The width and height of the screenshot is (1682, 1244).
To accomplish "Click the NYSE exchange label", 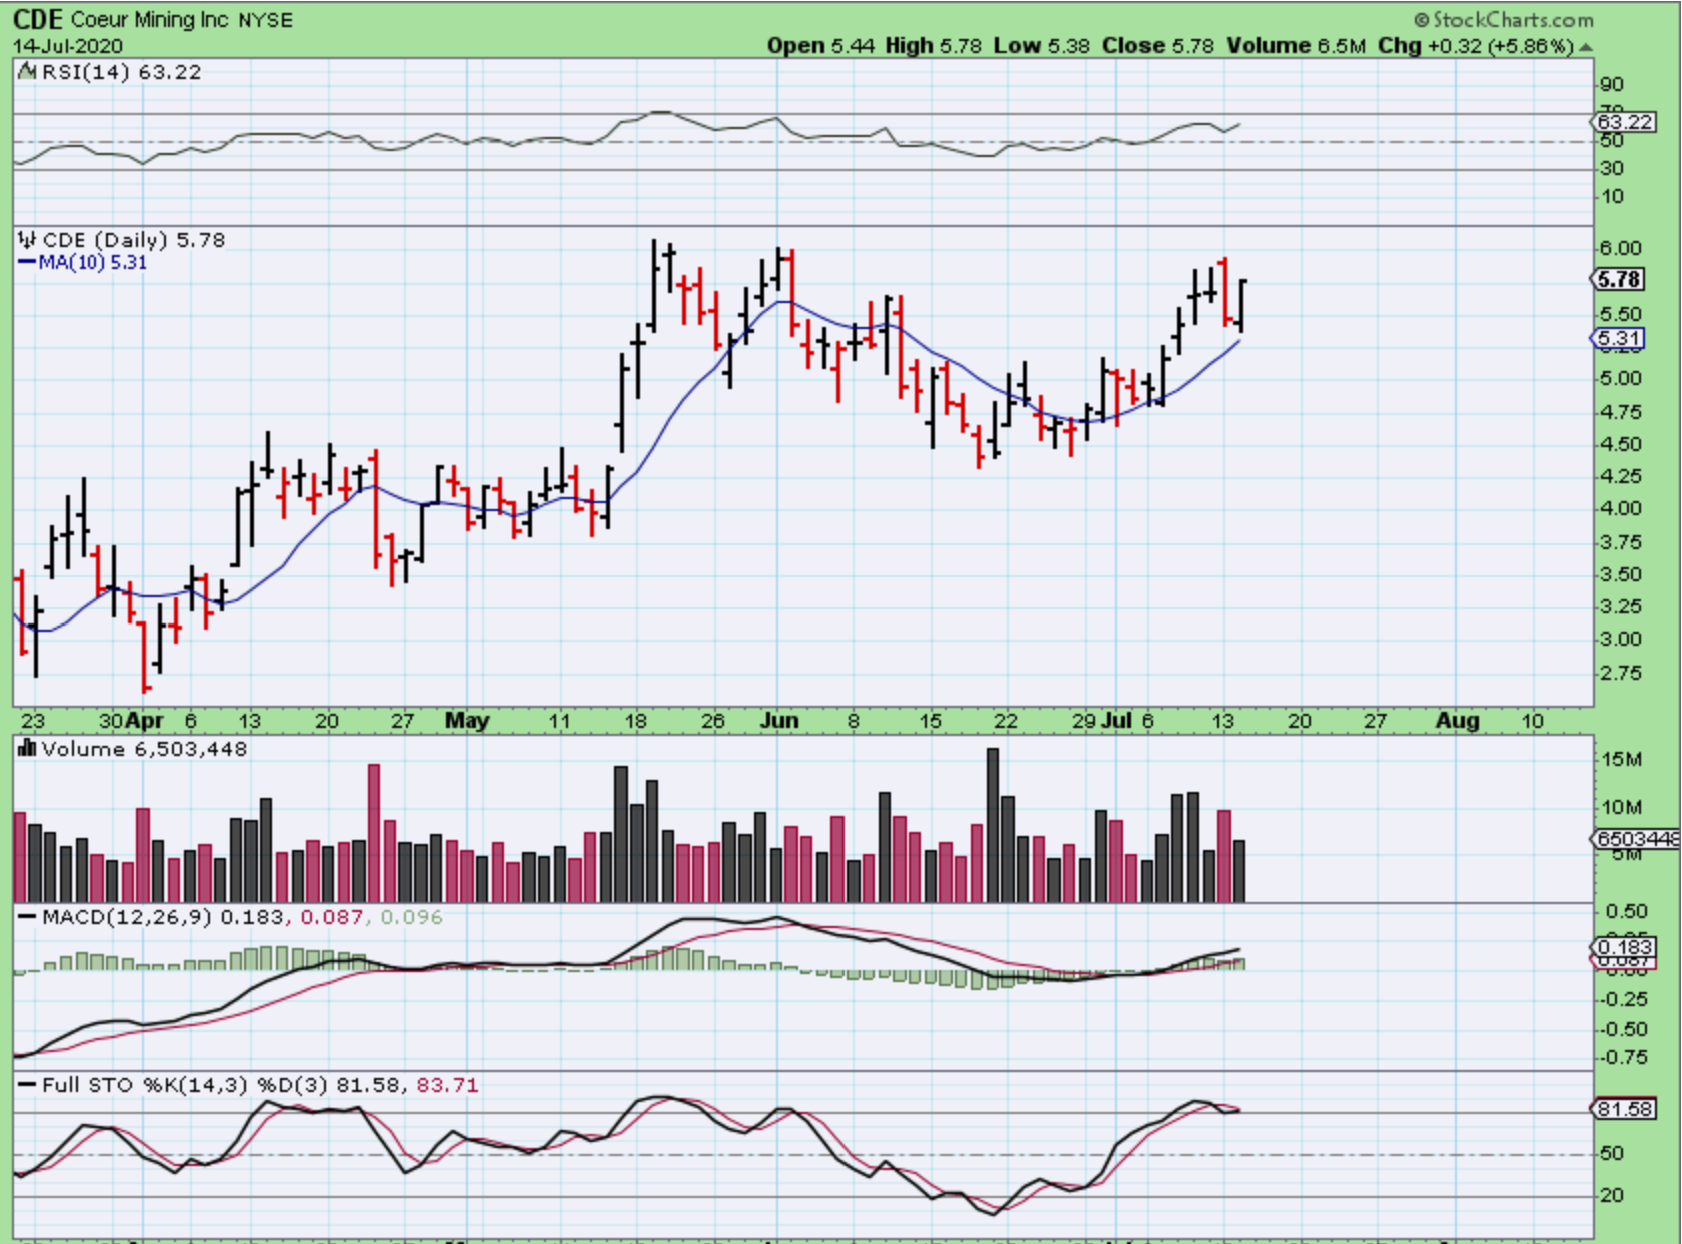I will pos(265,20).
